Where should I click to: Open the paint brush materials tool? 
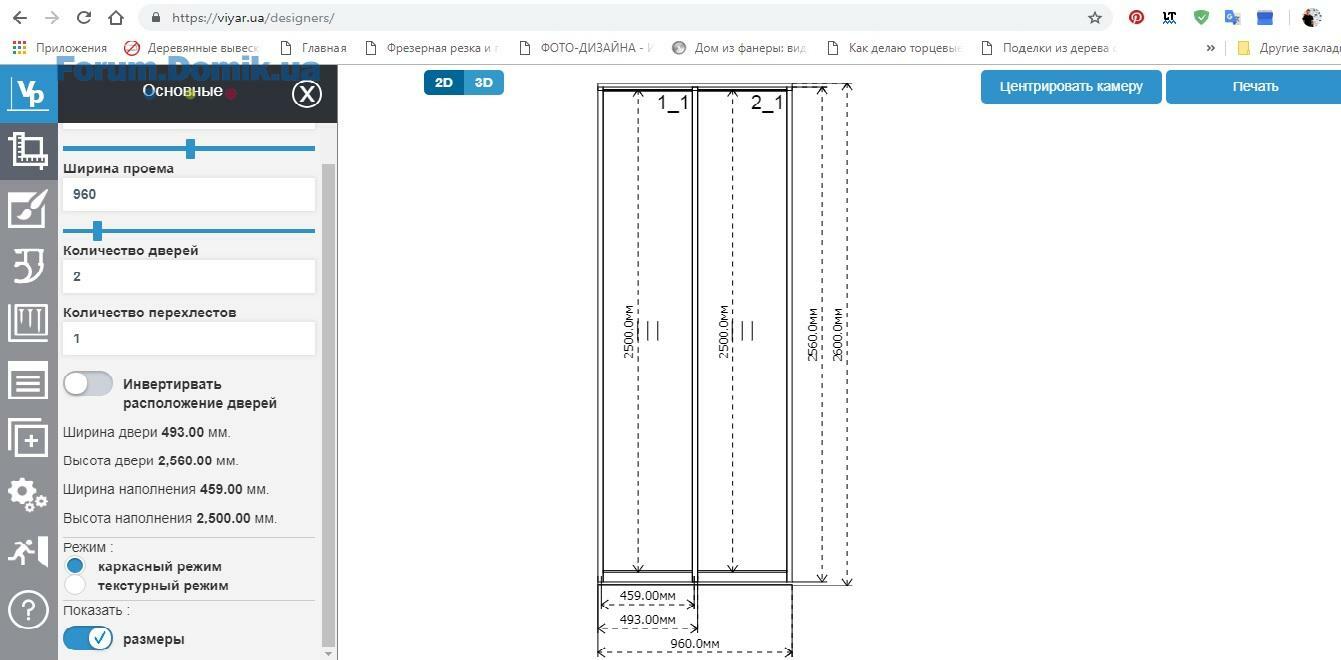pos(28,209)
